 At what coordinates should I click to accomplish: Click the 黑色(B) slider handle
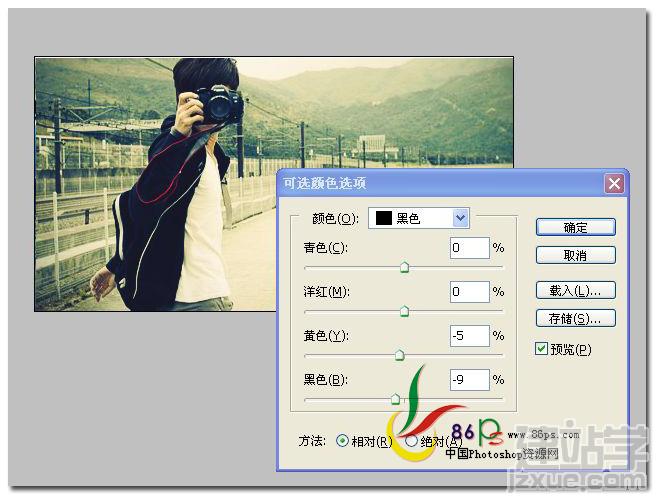click(x=395, y=399)
